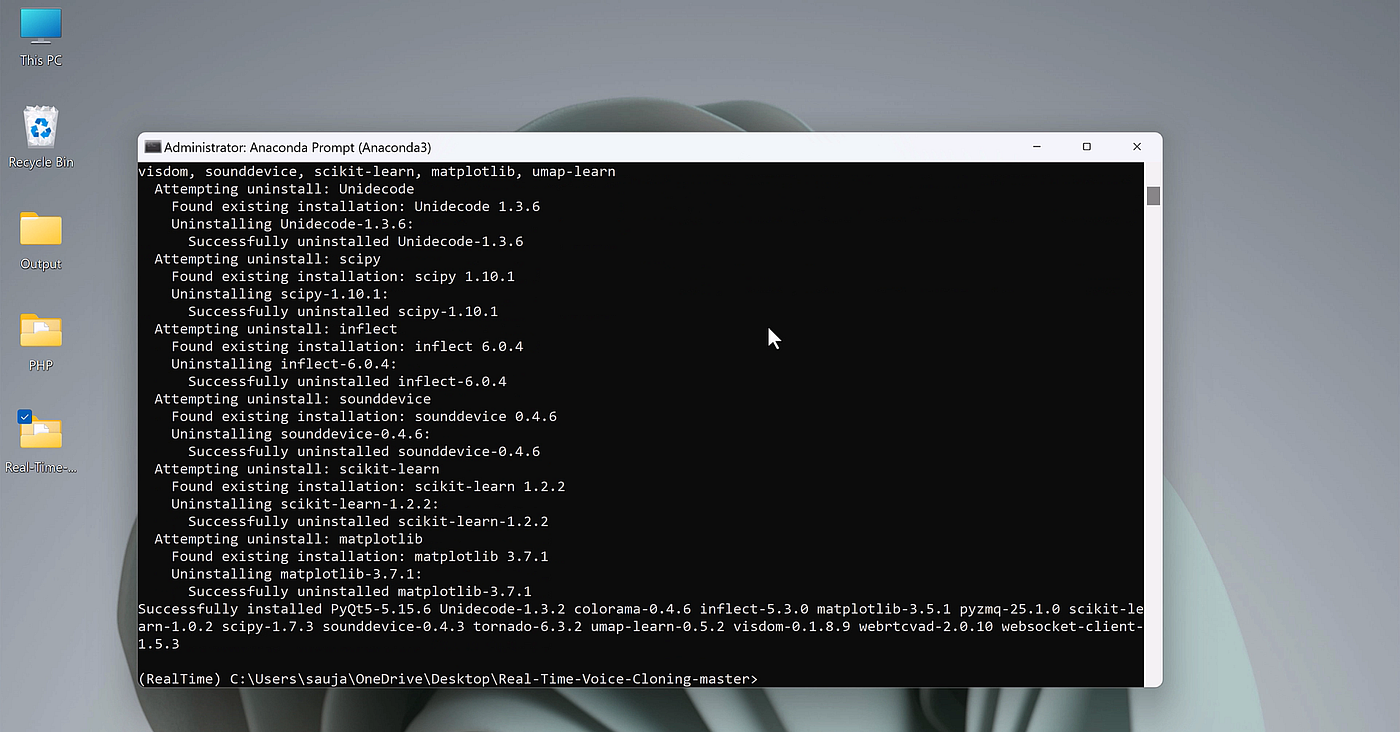This screenshot has width=1400, height=732.
Task: Select the Output folder on desktop
Action: pyautogui.click(x=41, y=241)
